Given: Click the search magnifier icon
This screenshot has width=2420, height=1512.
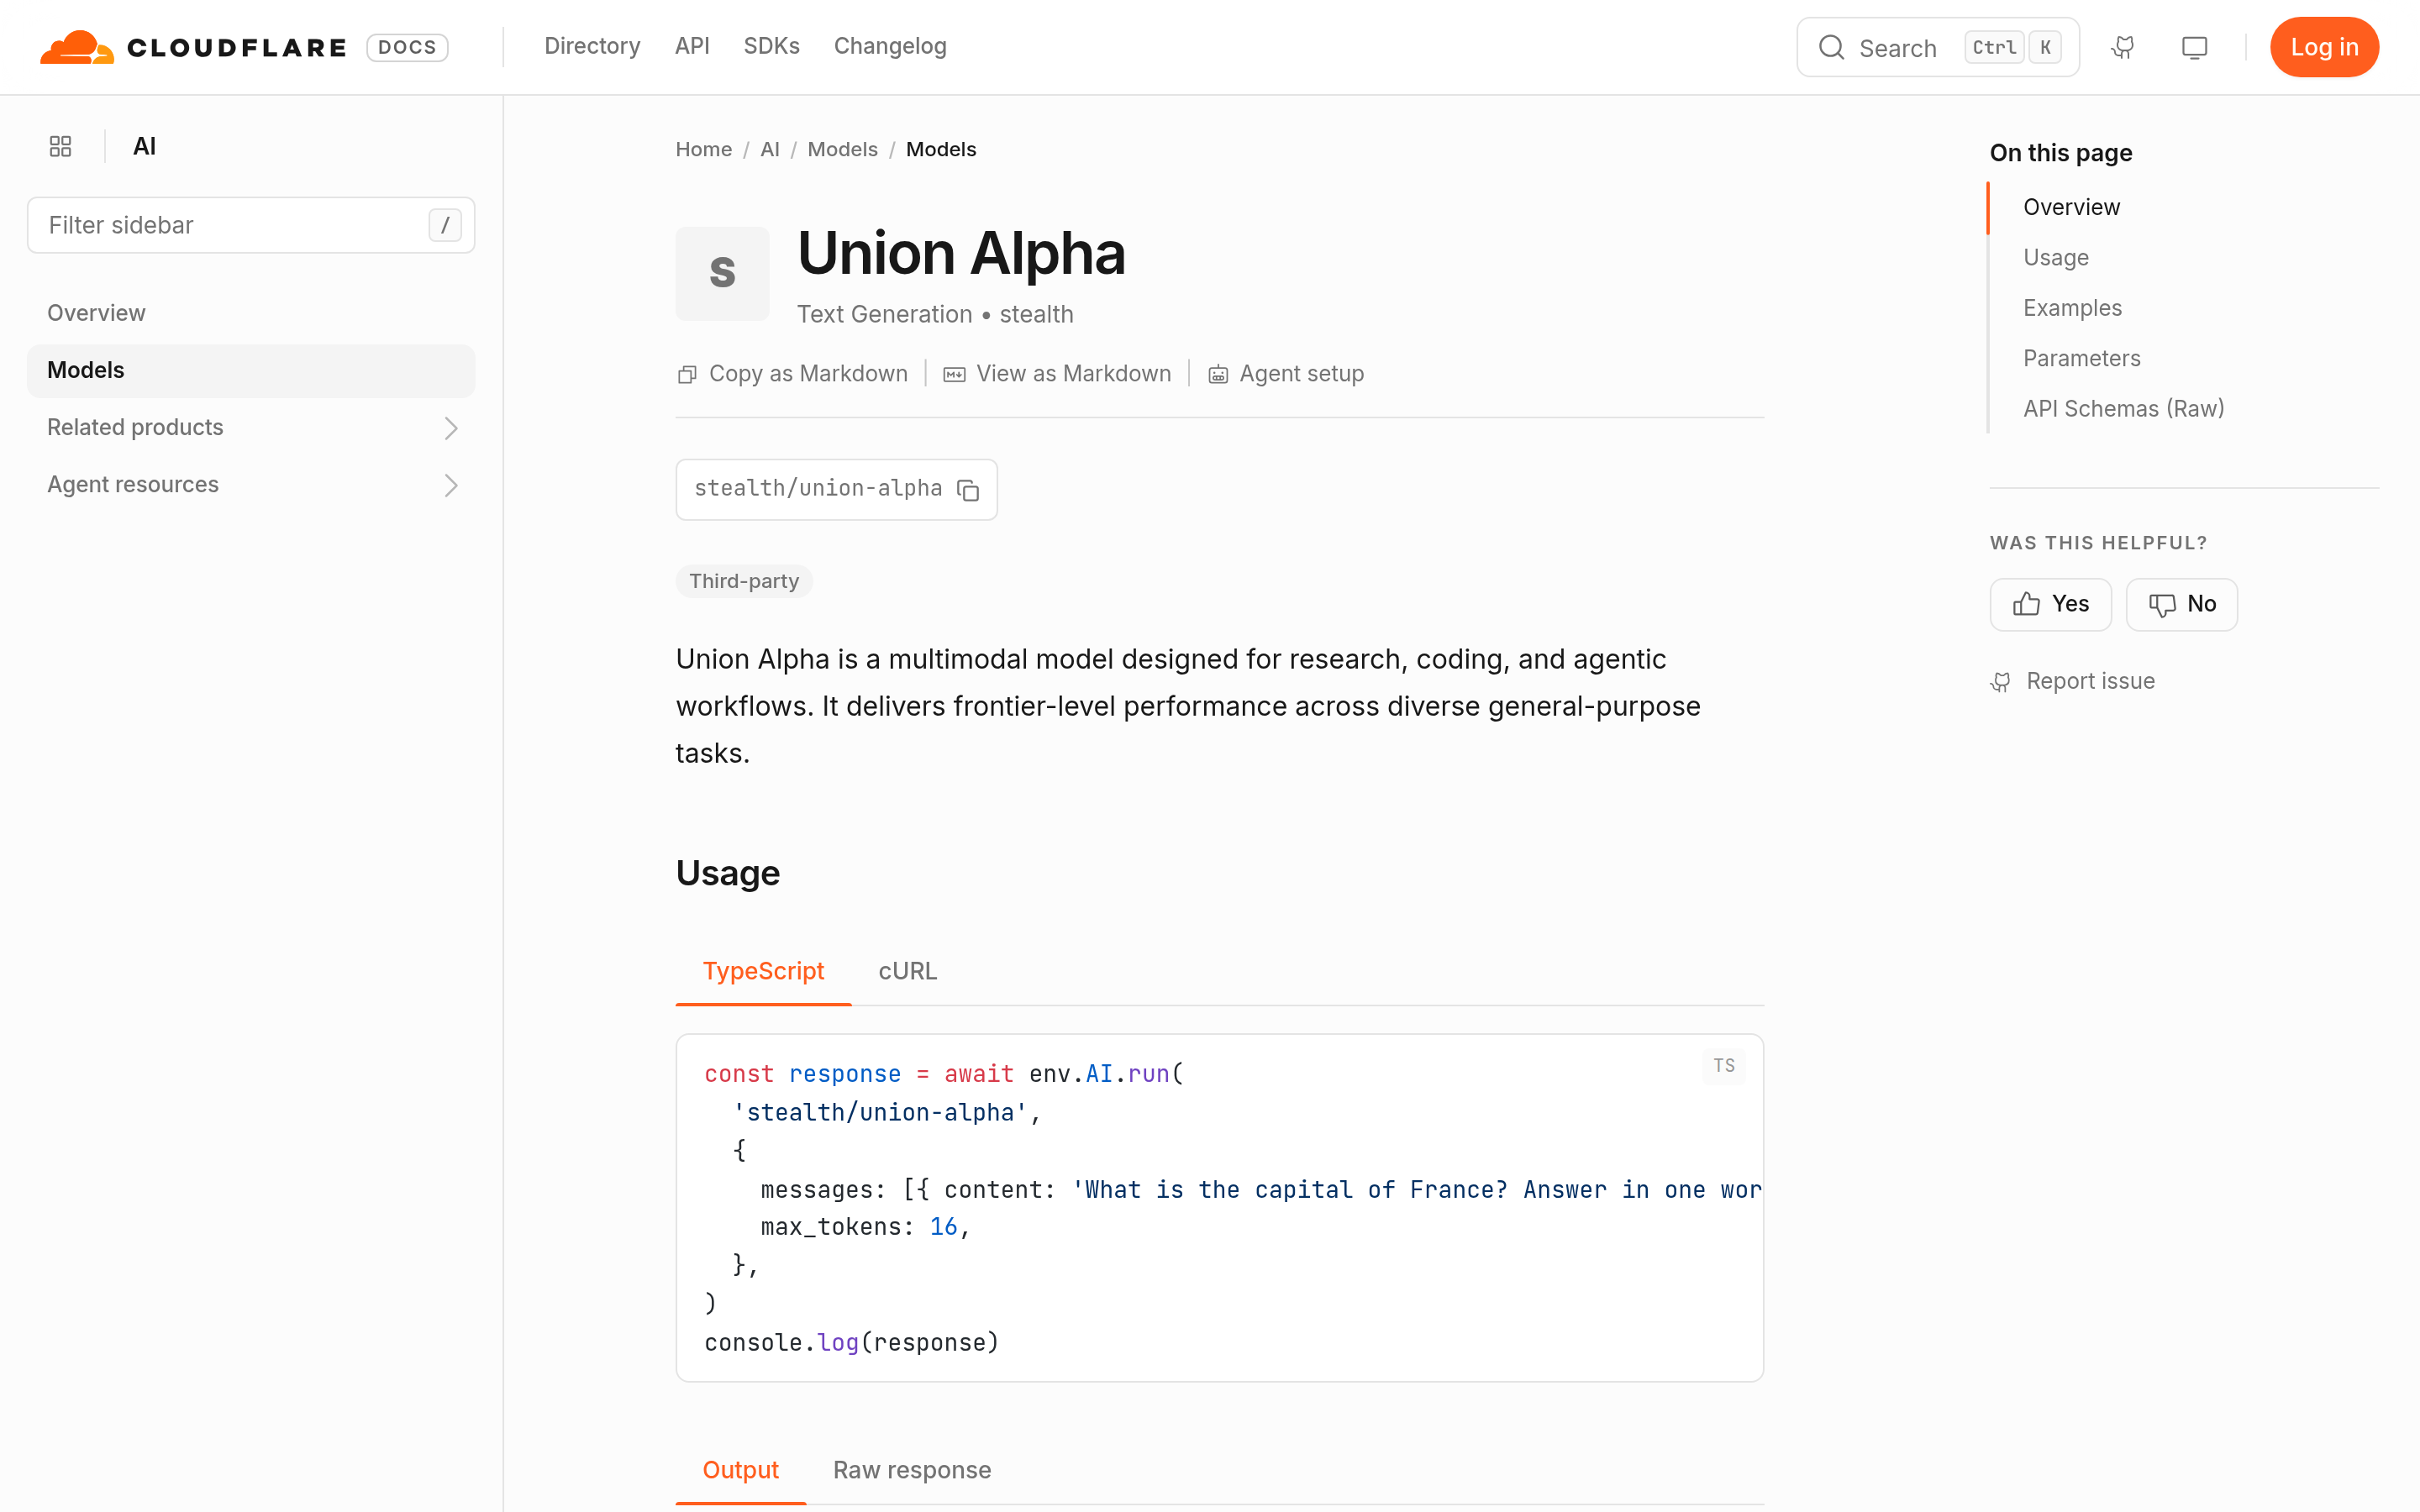Looking at the screenshot, I should [x=1831, y=47].
